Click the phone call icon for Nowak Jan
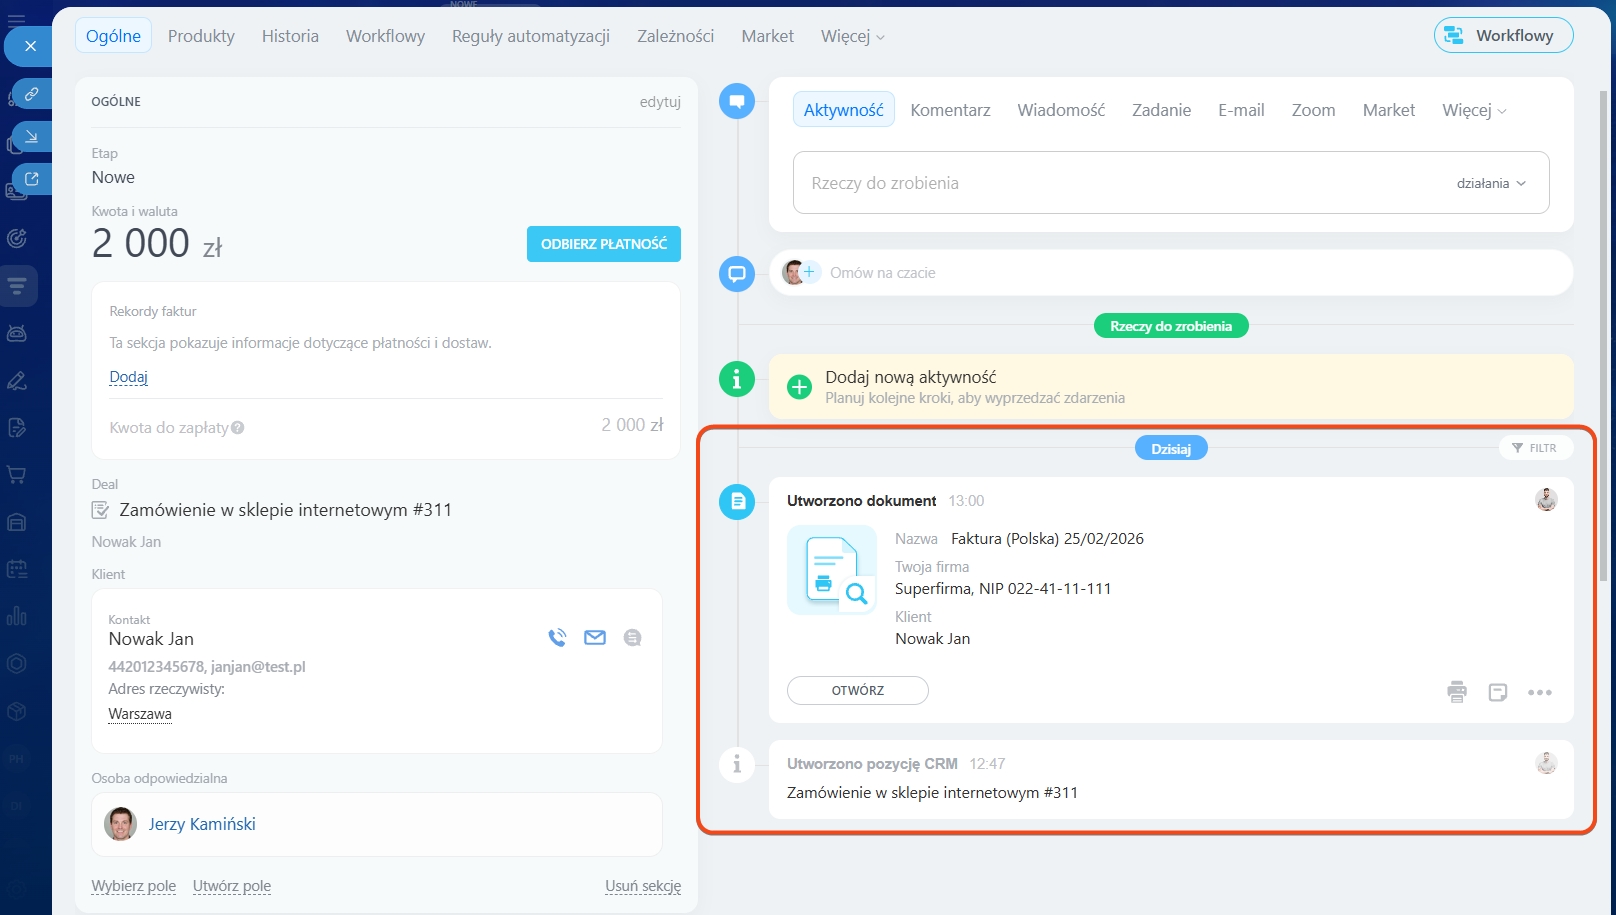Image resolution: width=1616 pixels, height=915 pixels. pyautogui.click(x=557, y=638)
